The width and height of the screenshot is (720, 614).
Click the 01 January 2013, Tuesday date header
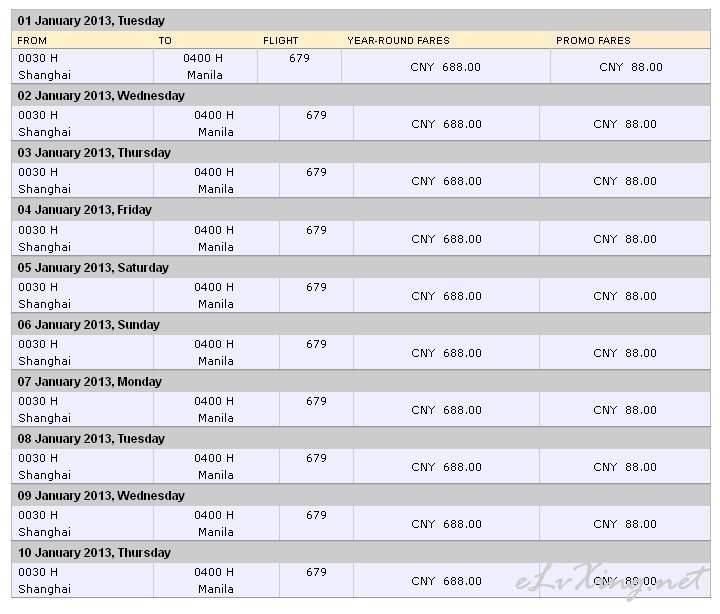point(91,21)
